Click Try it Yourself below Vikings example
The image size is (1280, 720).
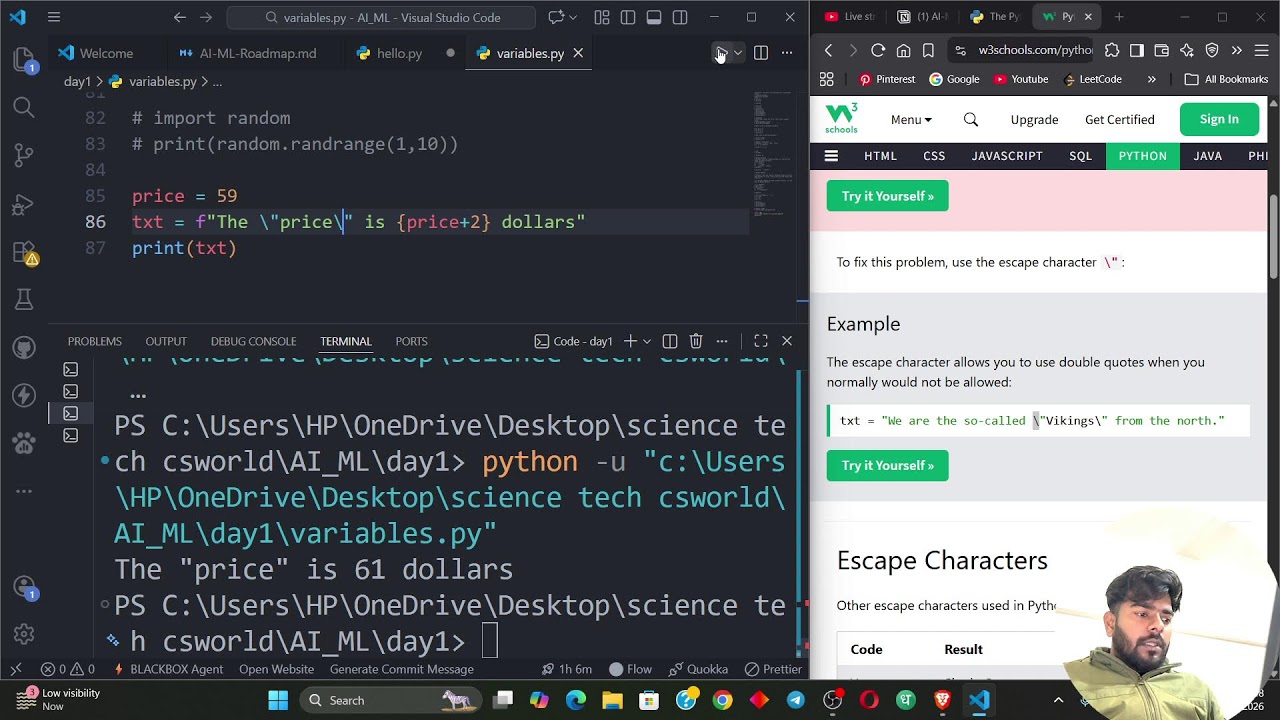coord(888,465)
